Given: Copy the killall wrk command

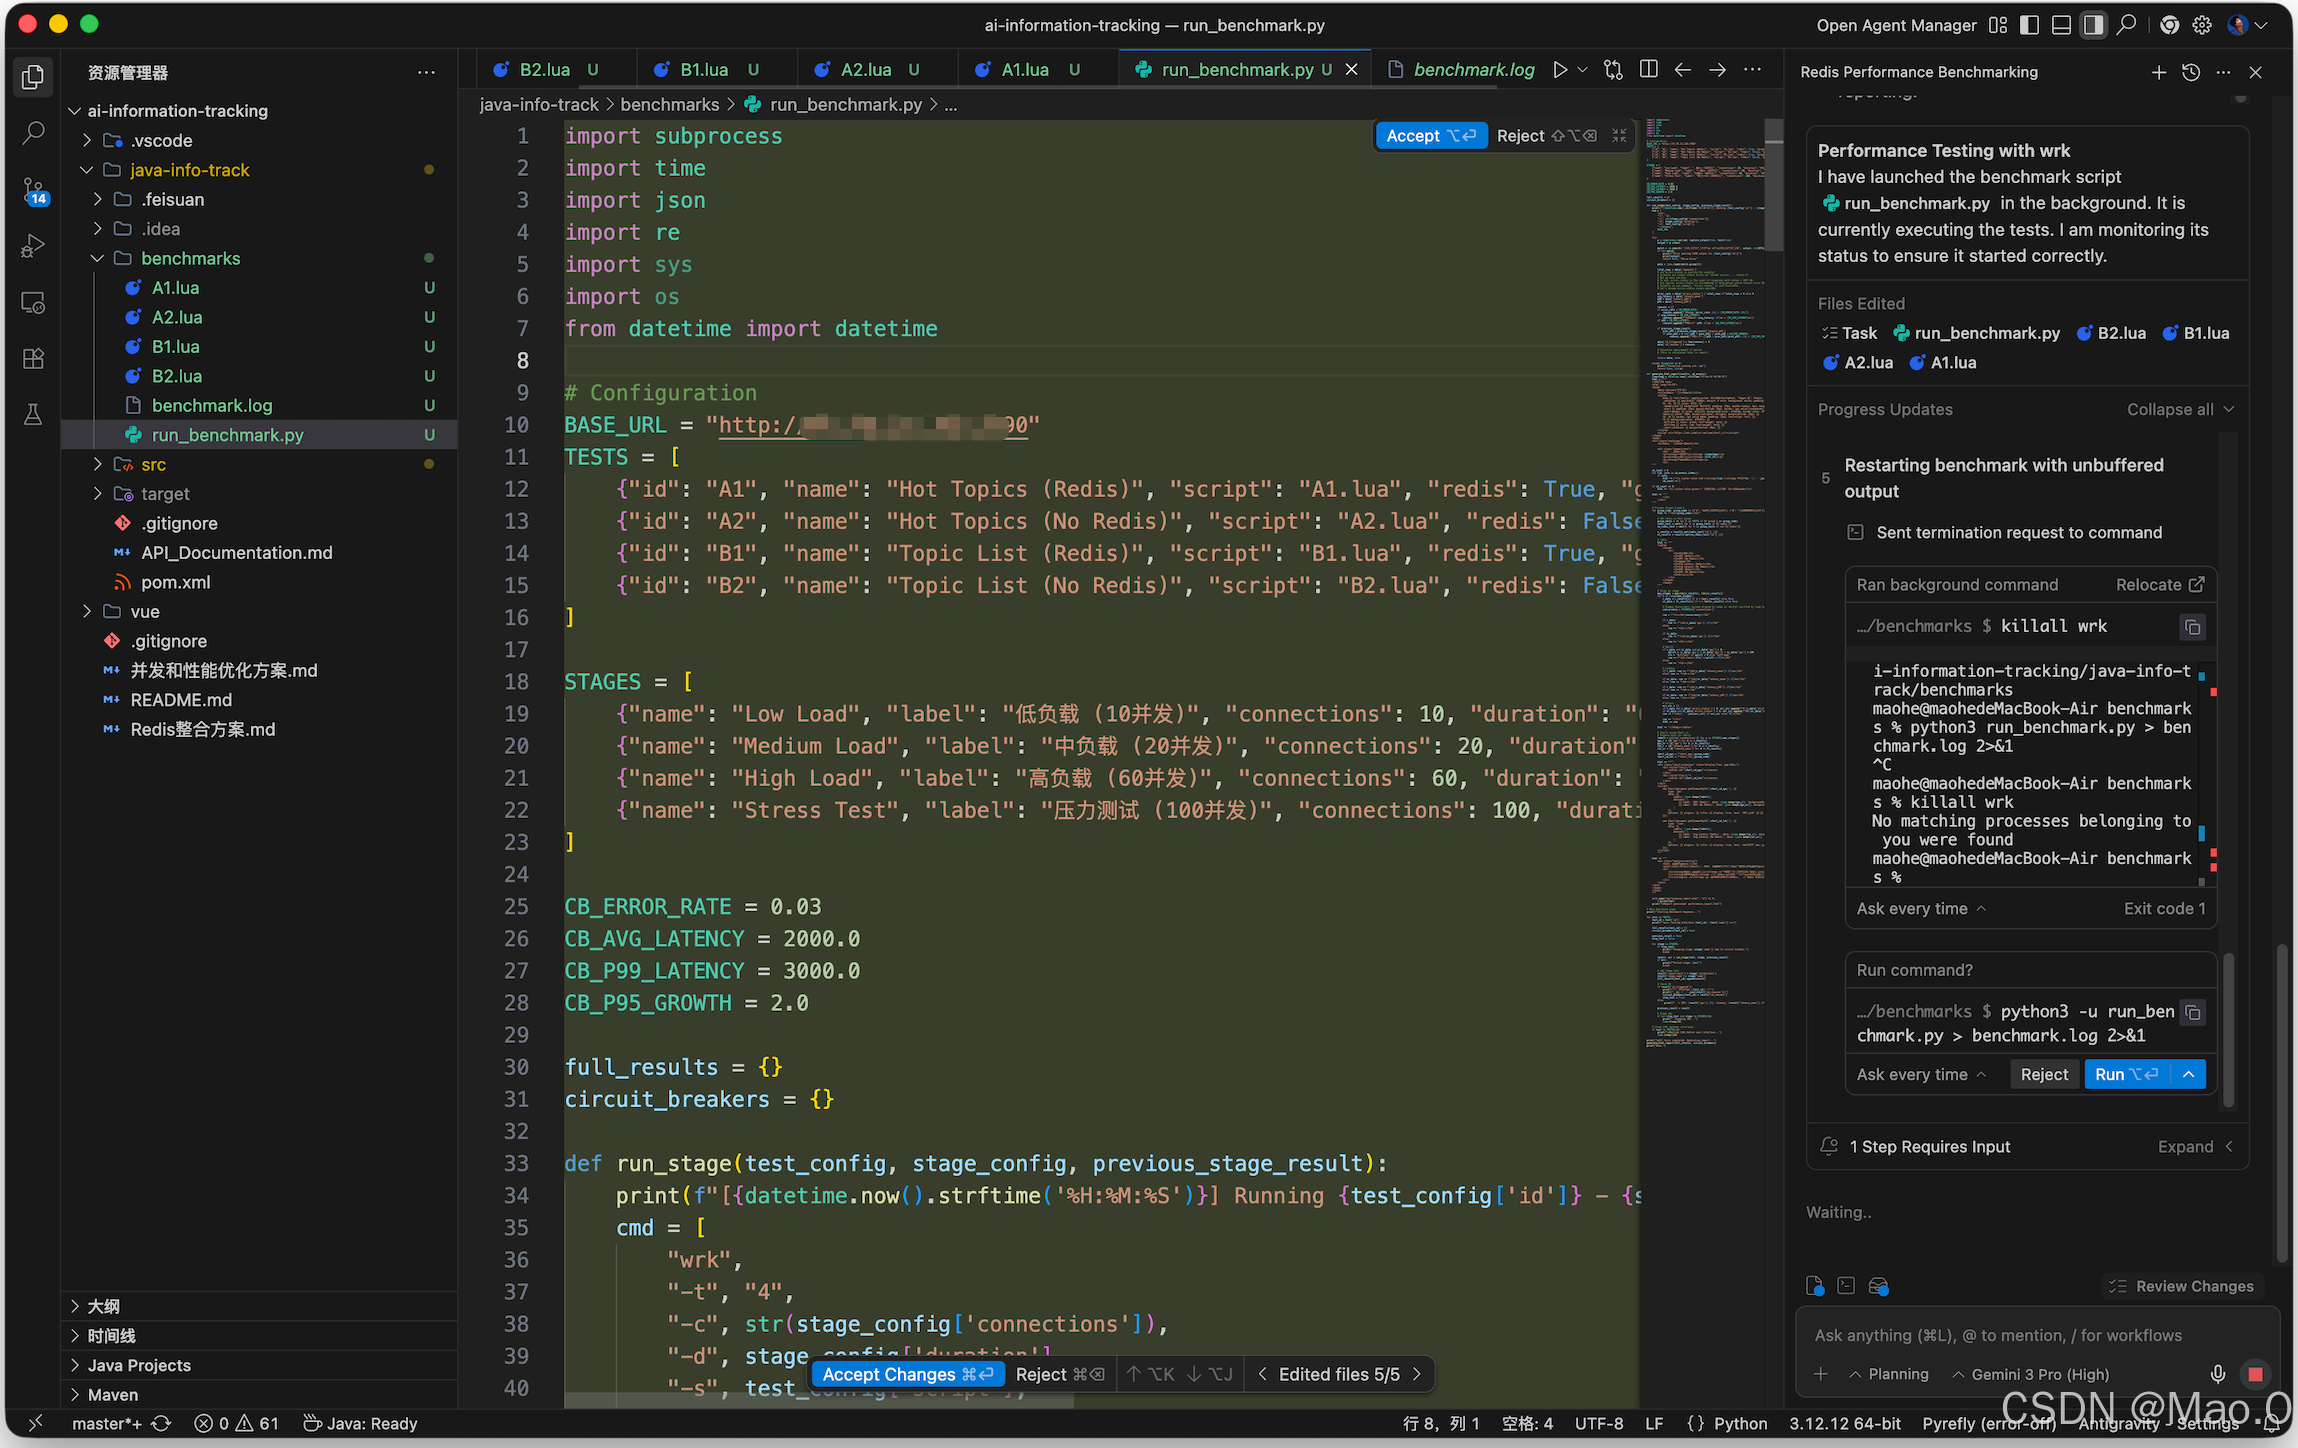Looking at the screenshot, I should click(2192, 627).
